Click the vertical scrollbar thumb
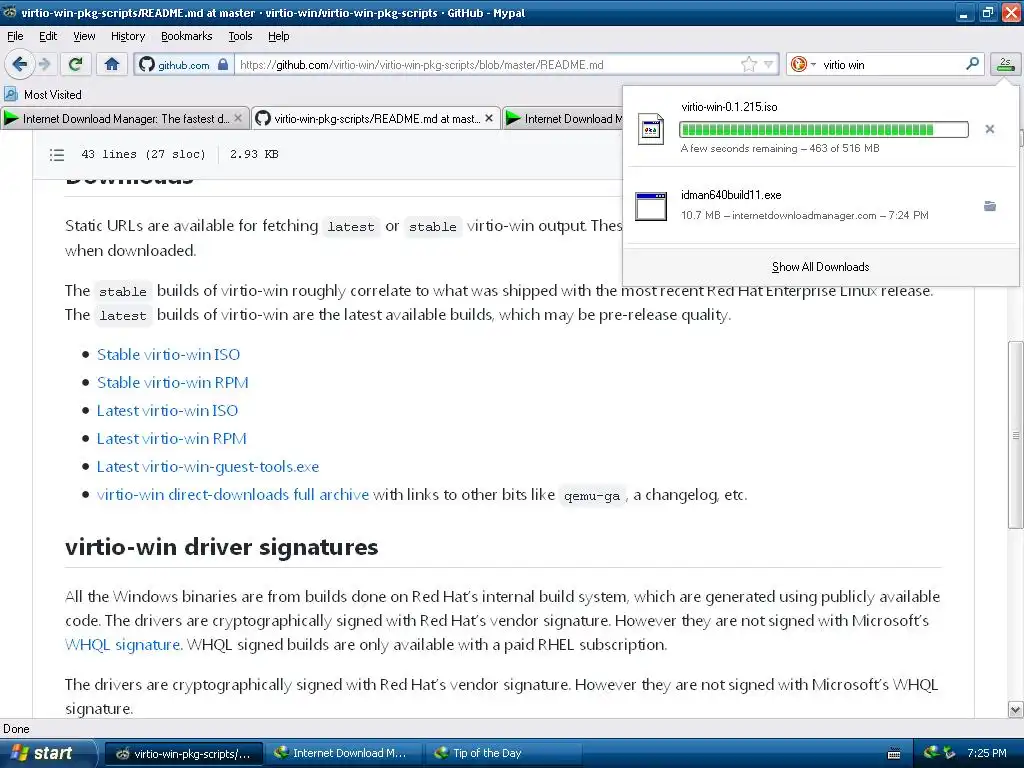1024x768 pixels. 1015,435
